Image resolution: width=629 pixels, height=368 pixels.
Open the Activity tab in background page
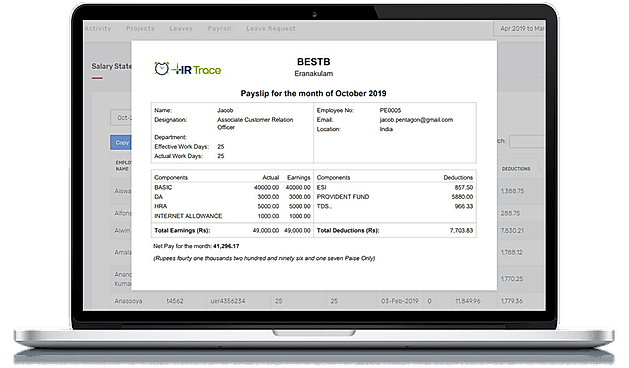[98, 28]
